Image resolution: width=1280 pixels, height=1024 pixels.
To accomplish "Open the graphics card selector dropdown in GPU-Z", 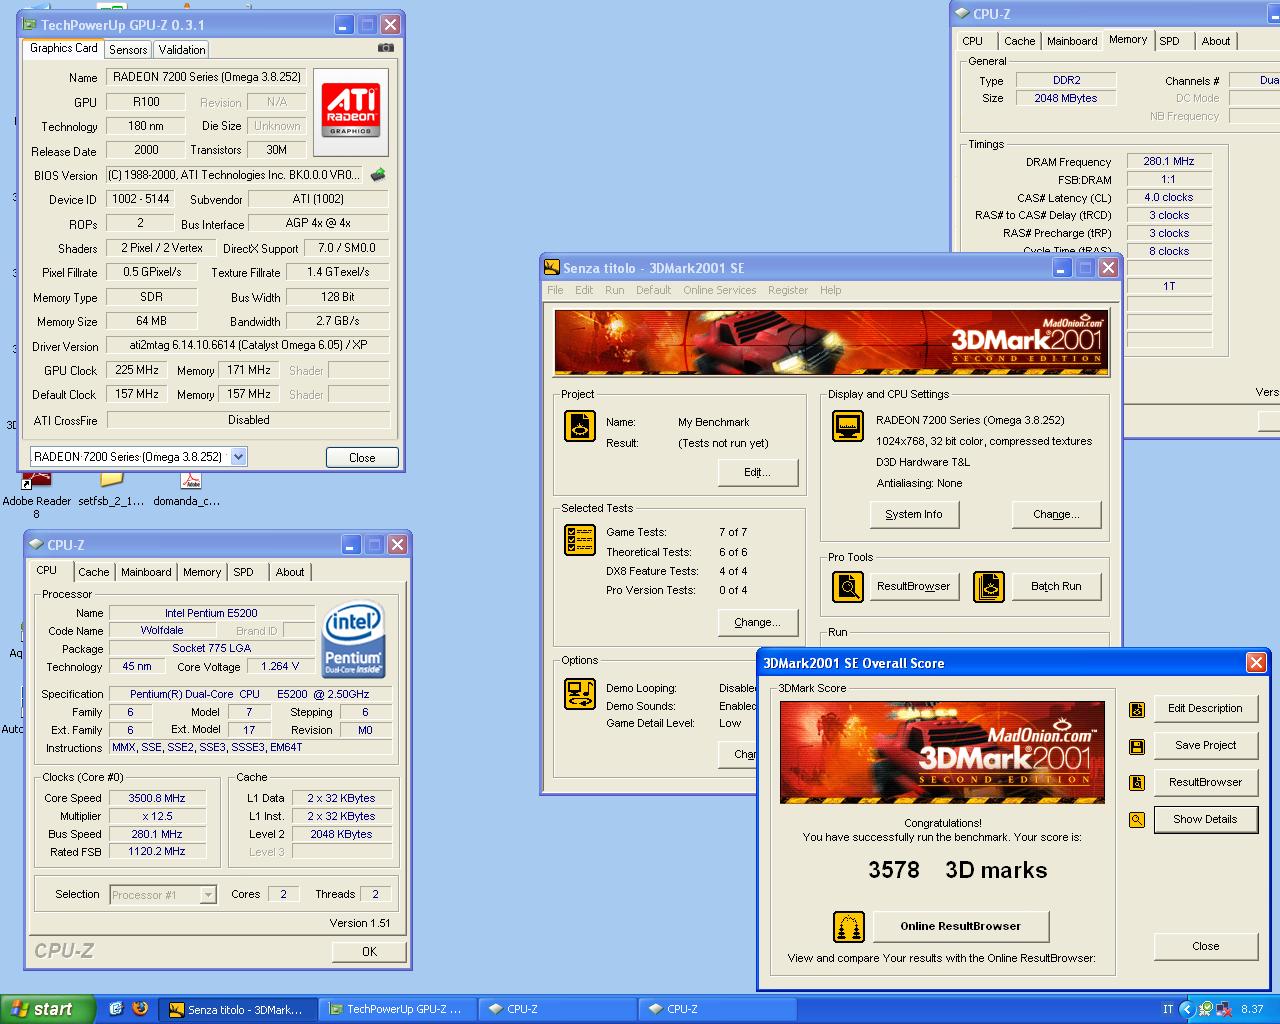I will point(238,457).
